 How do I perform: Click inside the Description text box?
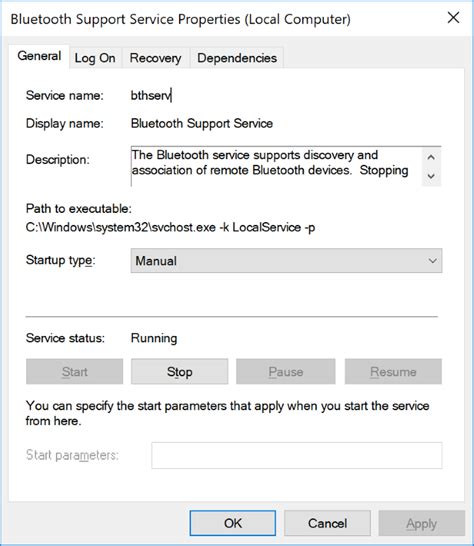(x=276, y=166)
